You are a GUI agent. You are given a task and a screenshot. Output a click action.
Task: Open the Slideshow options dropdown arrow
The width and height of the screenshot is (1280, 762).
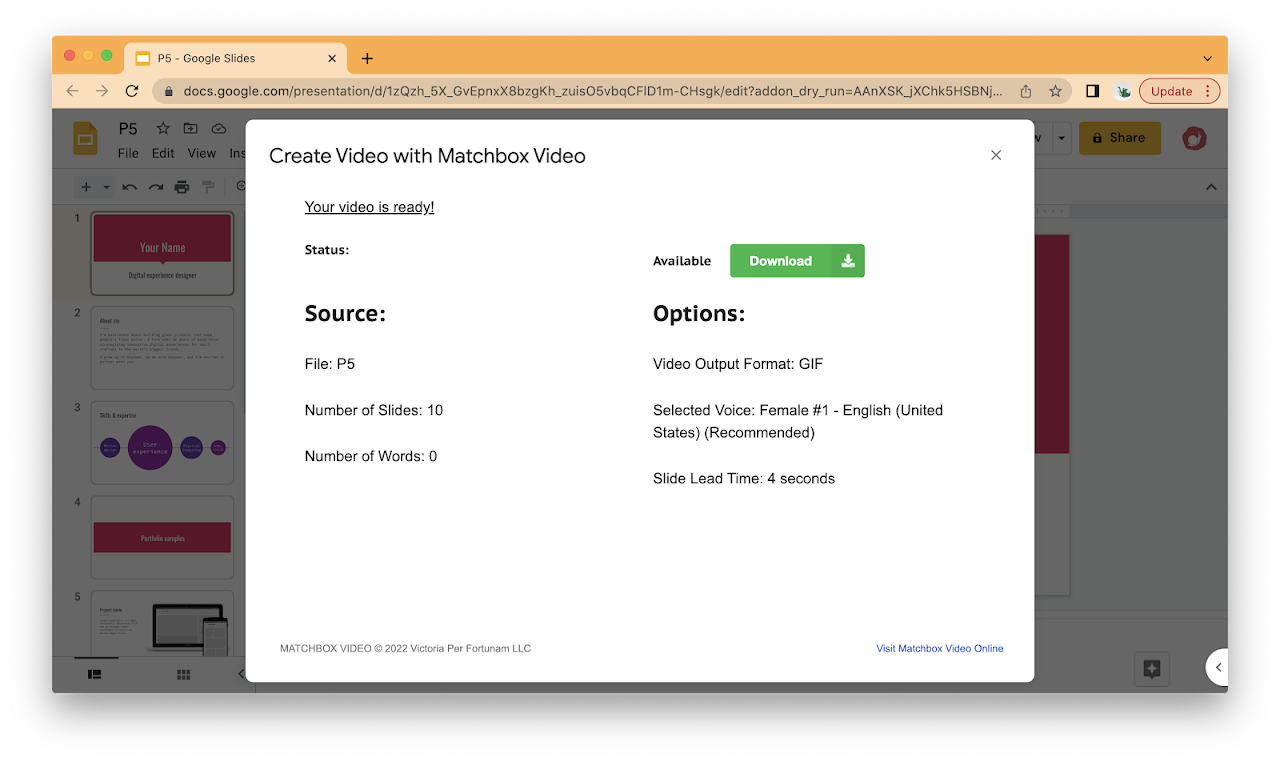coord(1061,138)
